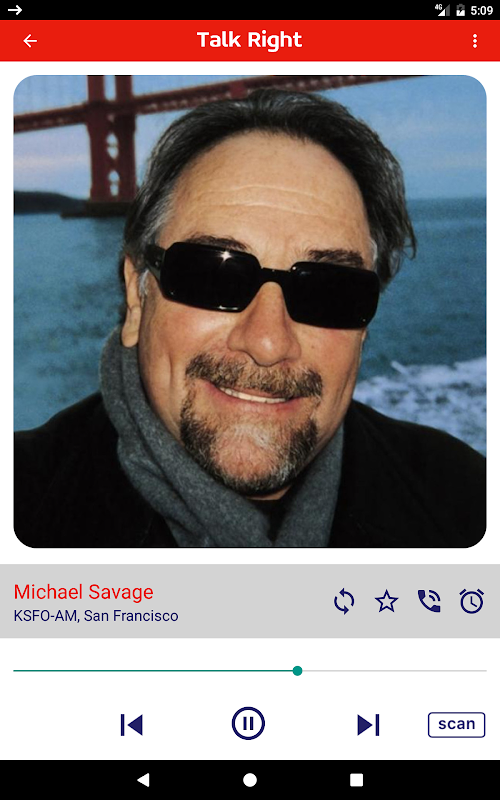Click the green slider thumb
This screenshot has height=800, width=500.
(x=297, y=671)
